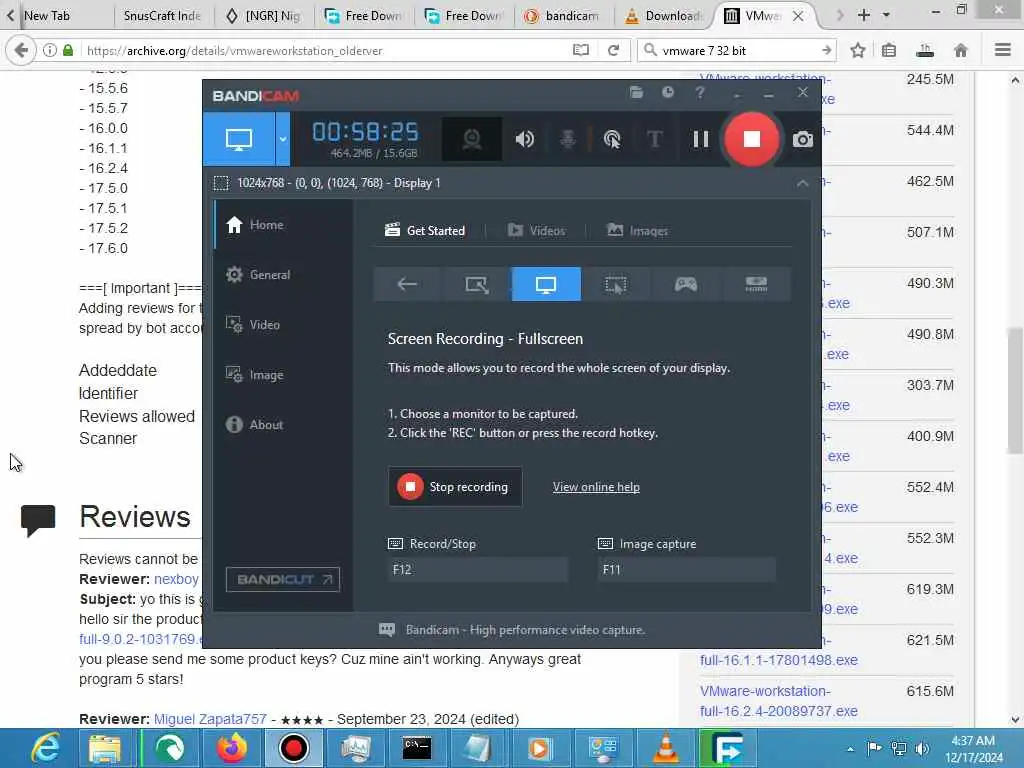List all tabs dropdown arrow

tap(886, 15)
